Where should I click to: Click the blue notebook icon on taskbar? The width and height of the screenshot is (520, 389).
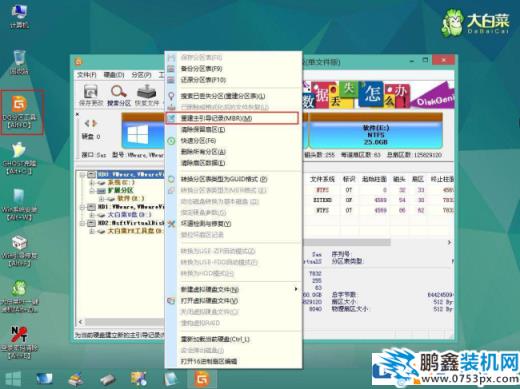[171, 379]
